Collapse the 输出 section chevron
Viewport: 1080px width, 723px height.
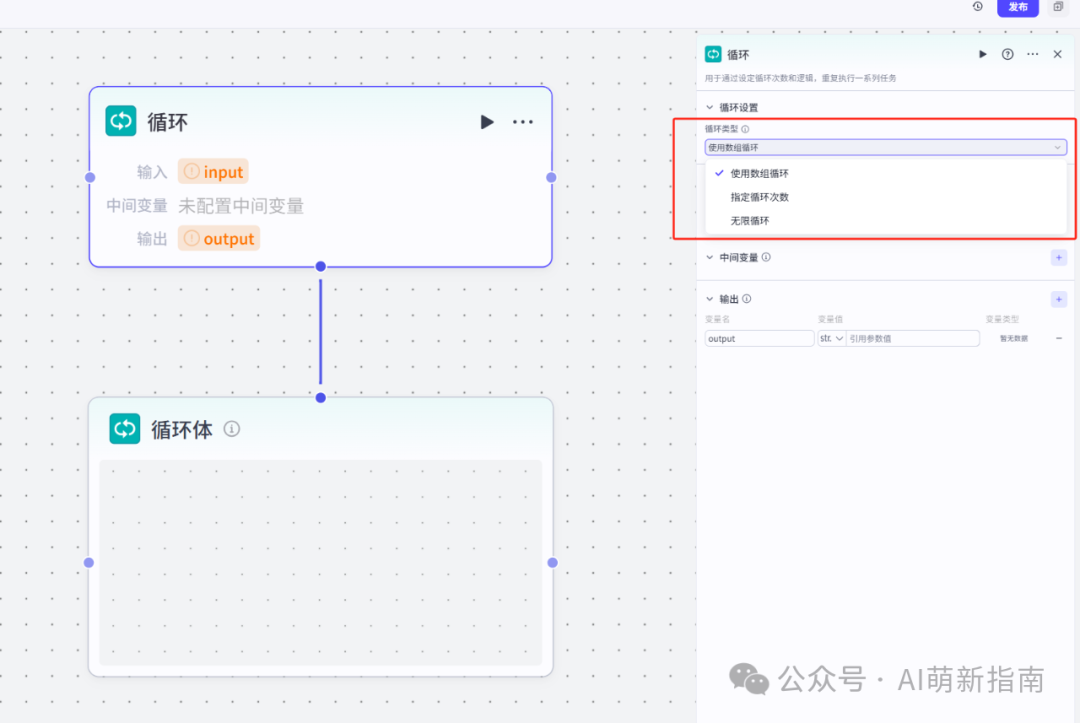[x=710, y=299]
